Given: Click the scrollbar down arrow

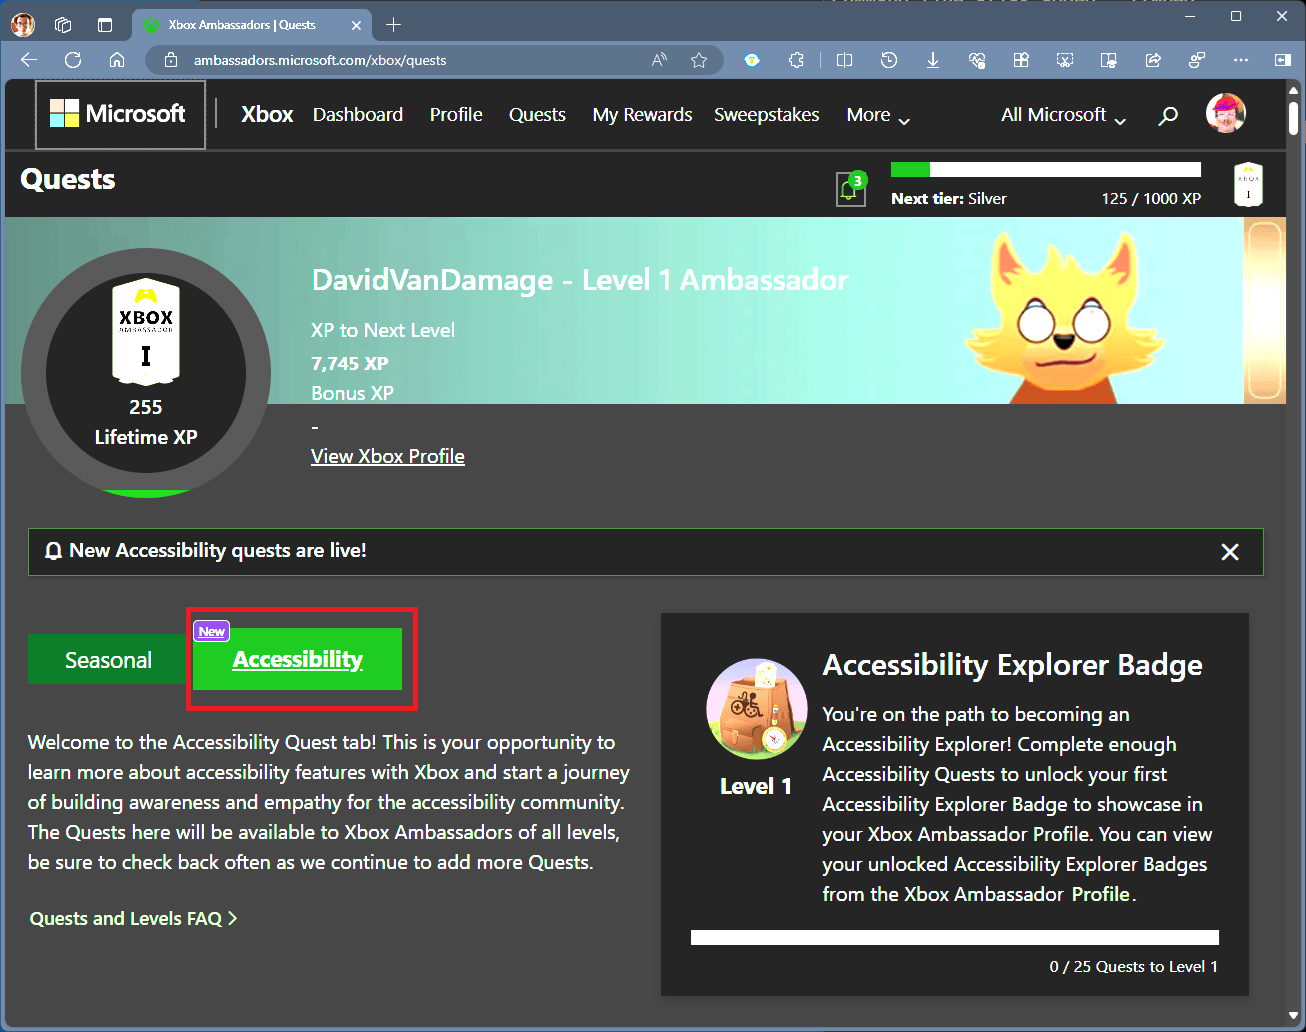Looking at the screenshot, I should [x=1294, y=1016].
